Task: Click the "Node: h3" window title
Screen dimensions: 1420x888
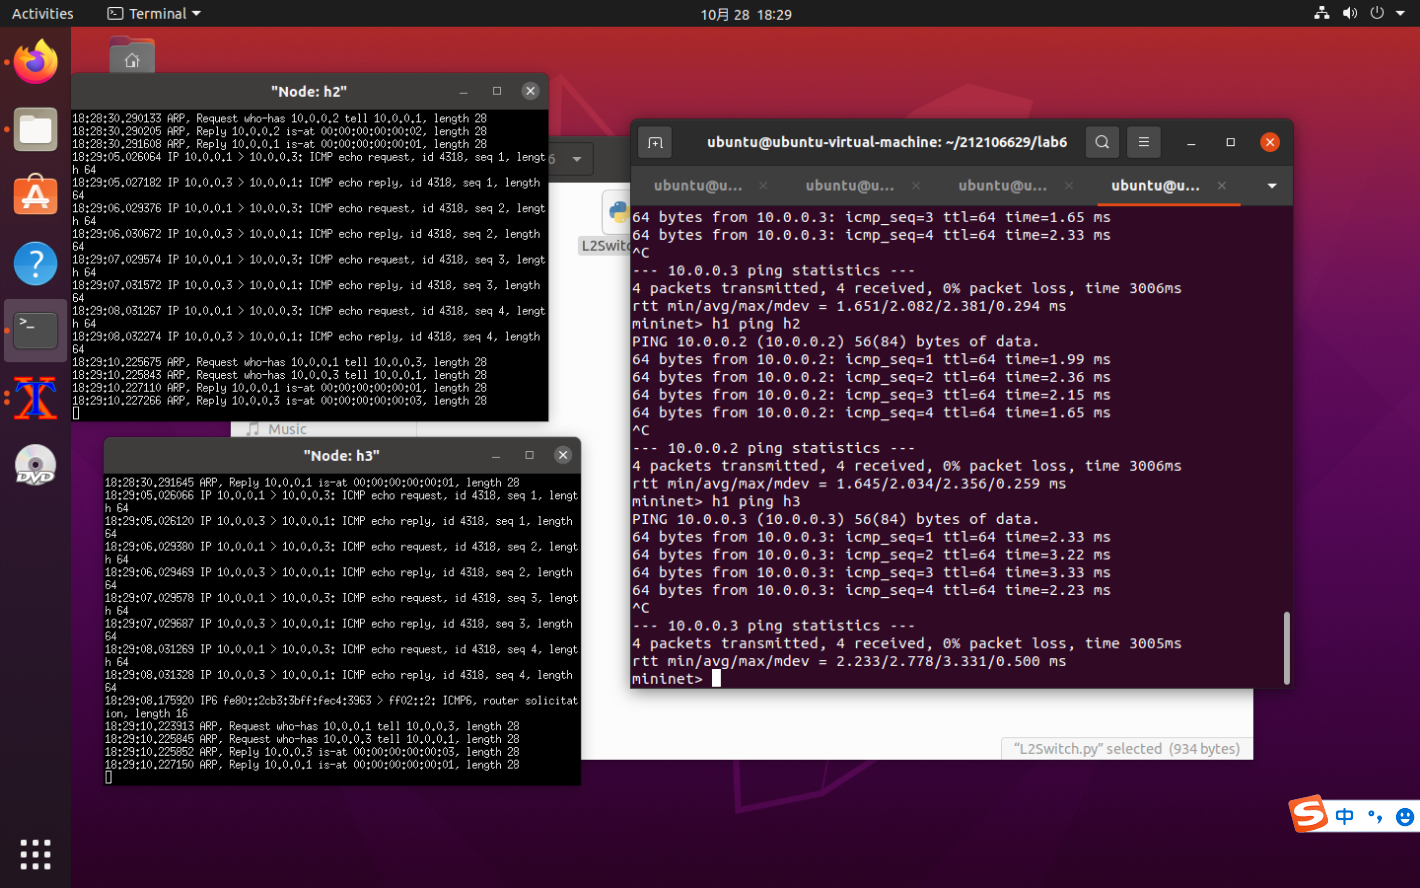Action: pyautogui.click(x=341, y=455)
